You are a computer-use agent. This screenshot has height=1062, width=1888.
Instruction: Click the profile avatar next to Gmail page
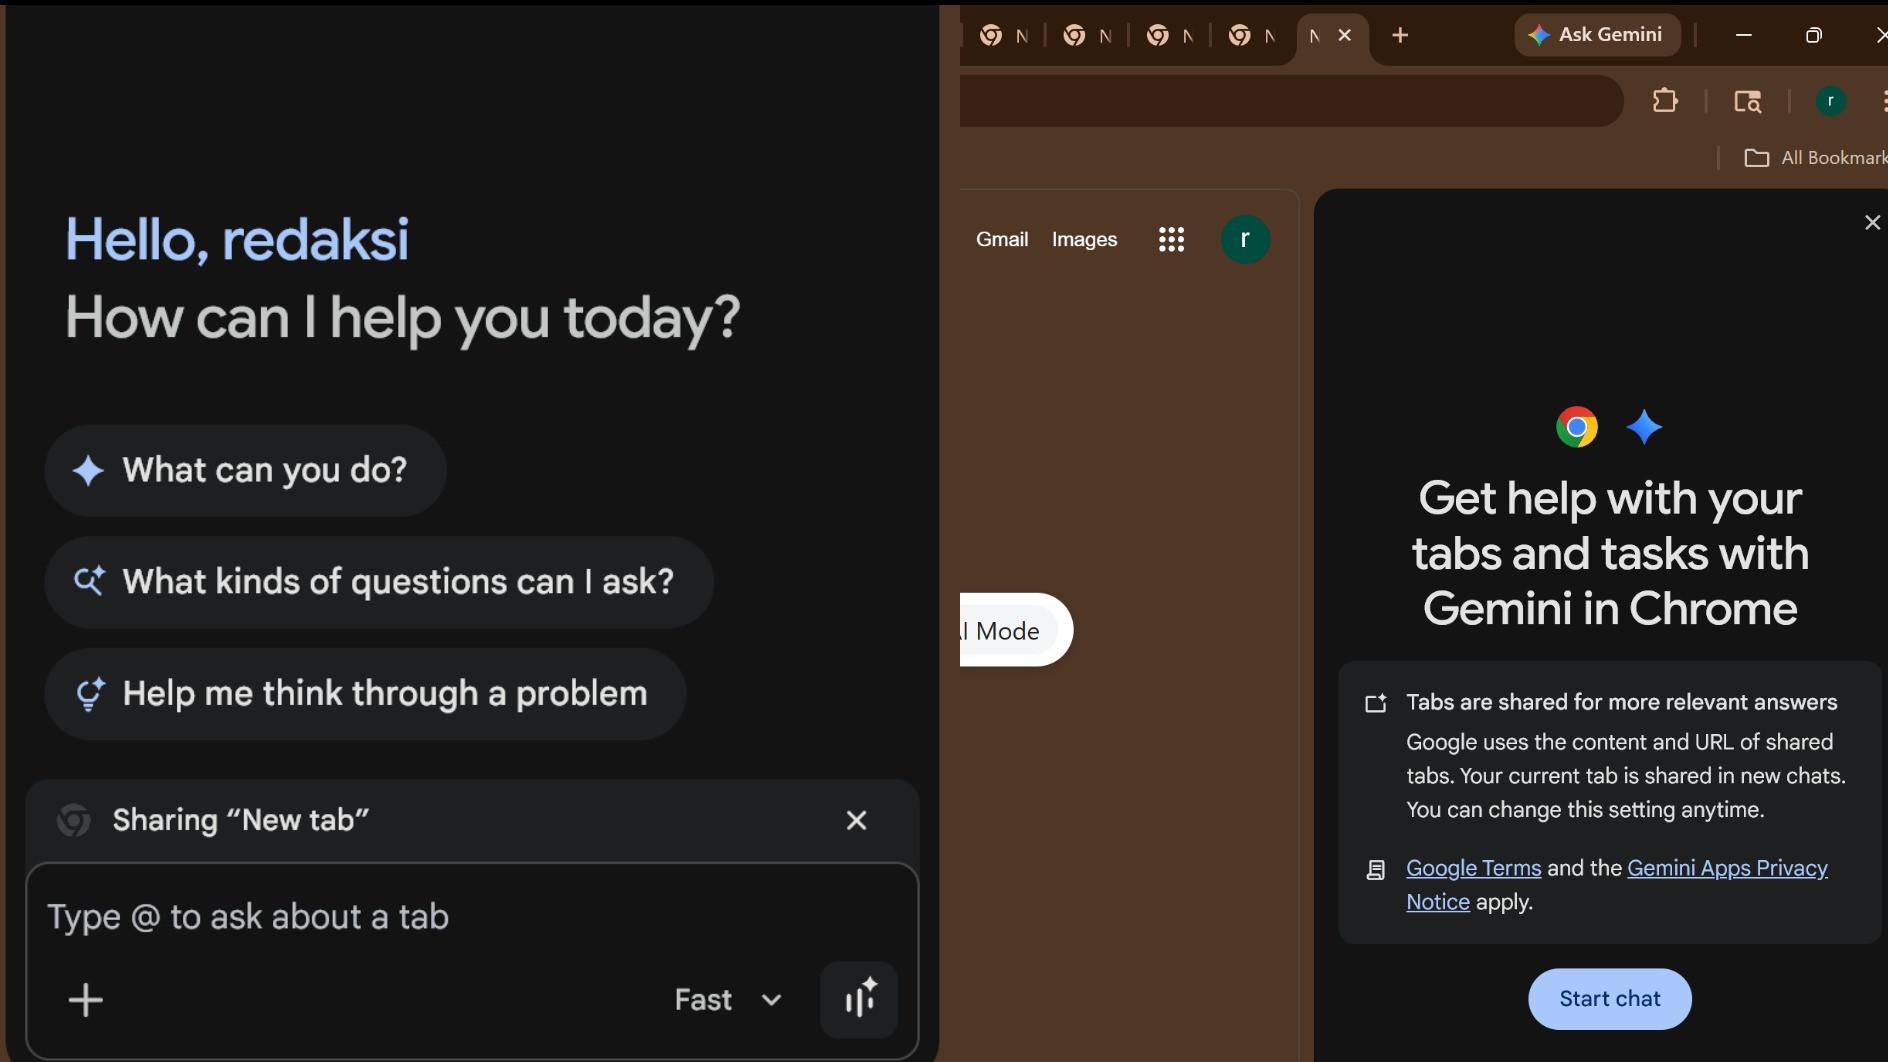pyautogui.click(x=1245, y=239)
